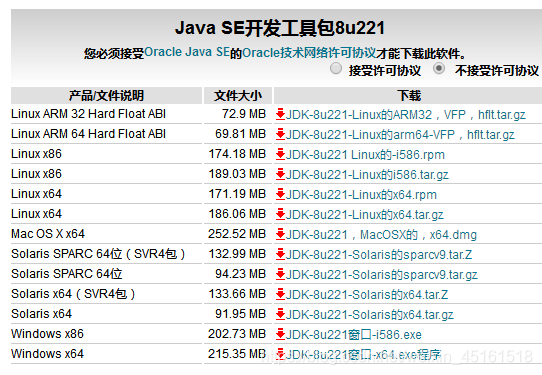Screen dimensions: 542x375
Task: Click the 215.35 MB file size
Action: (237, 354)
